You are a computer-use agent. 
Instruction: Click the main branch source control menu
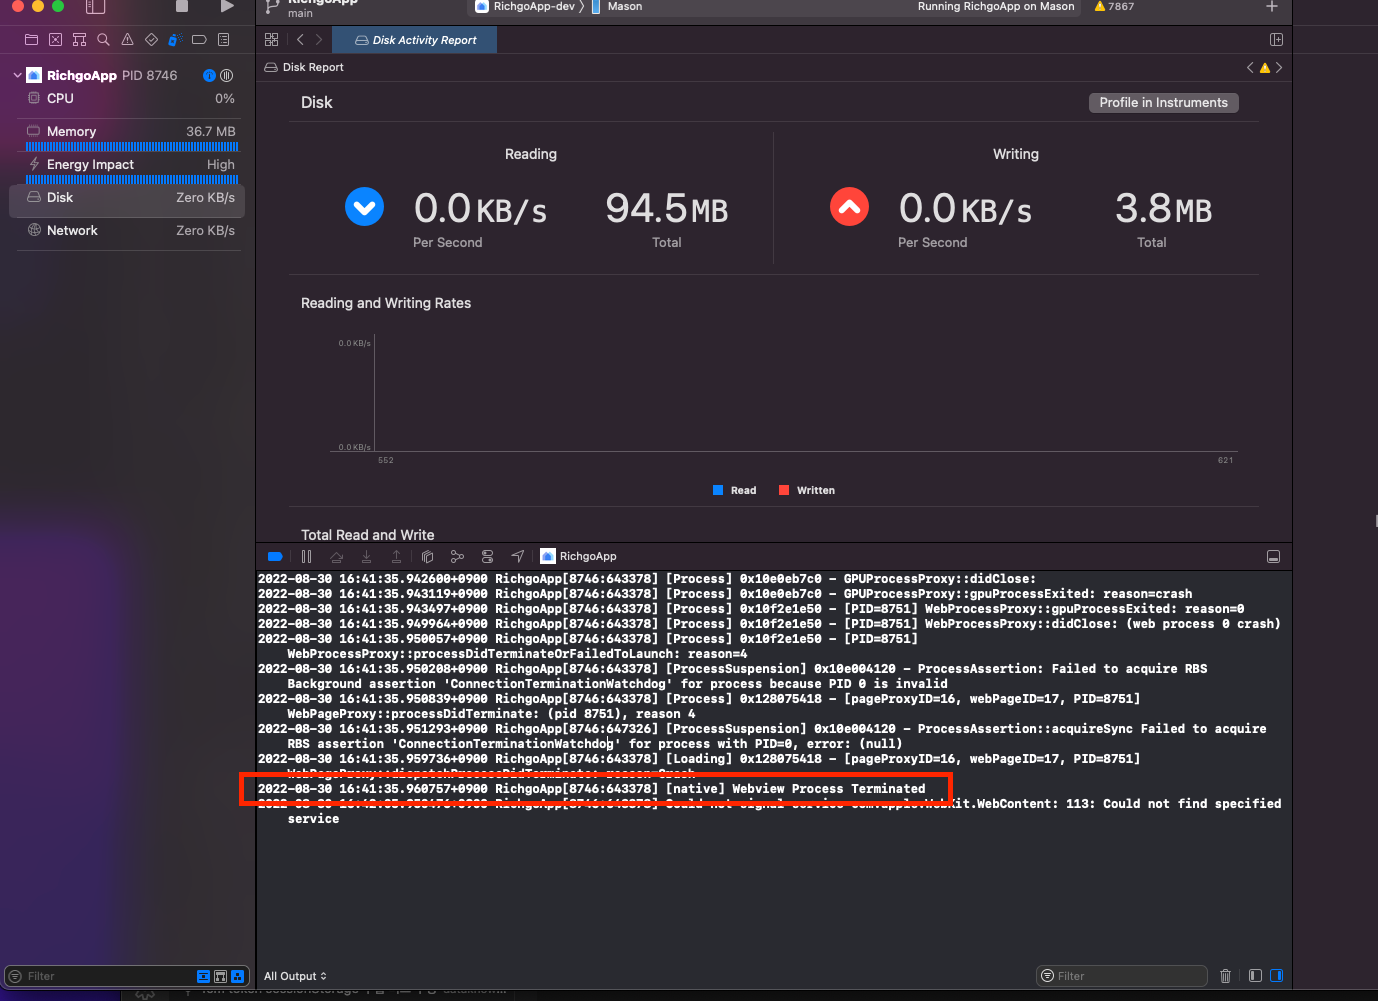pos(300,13)
